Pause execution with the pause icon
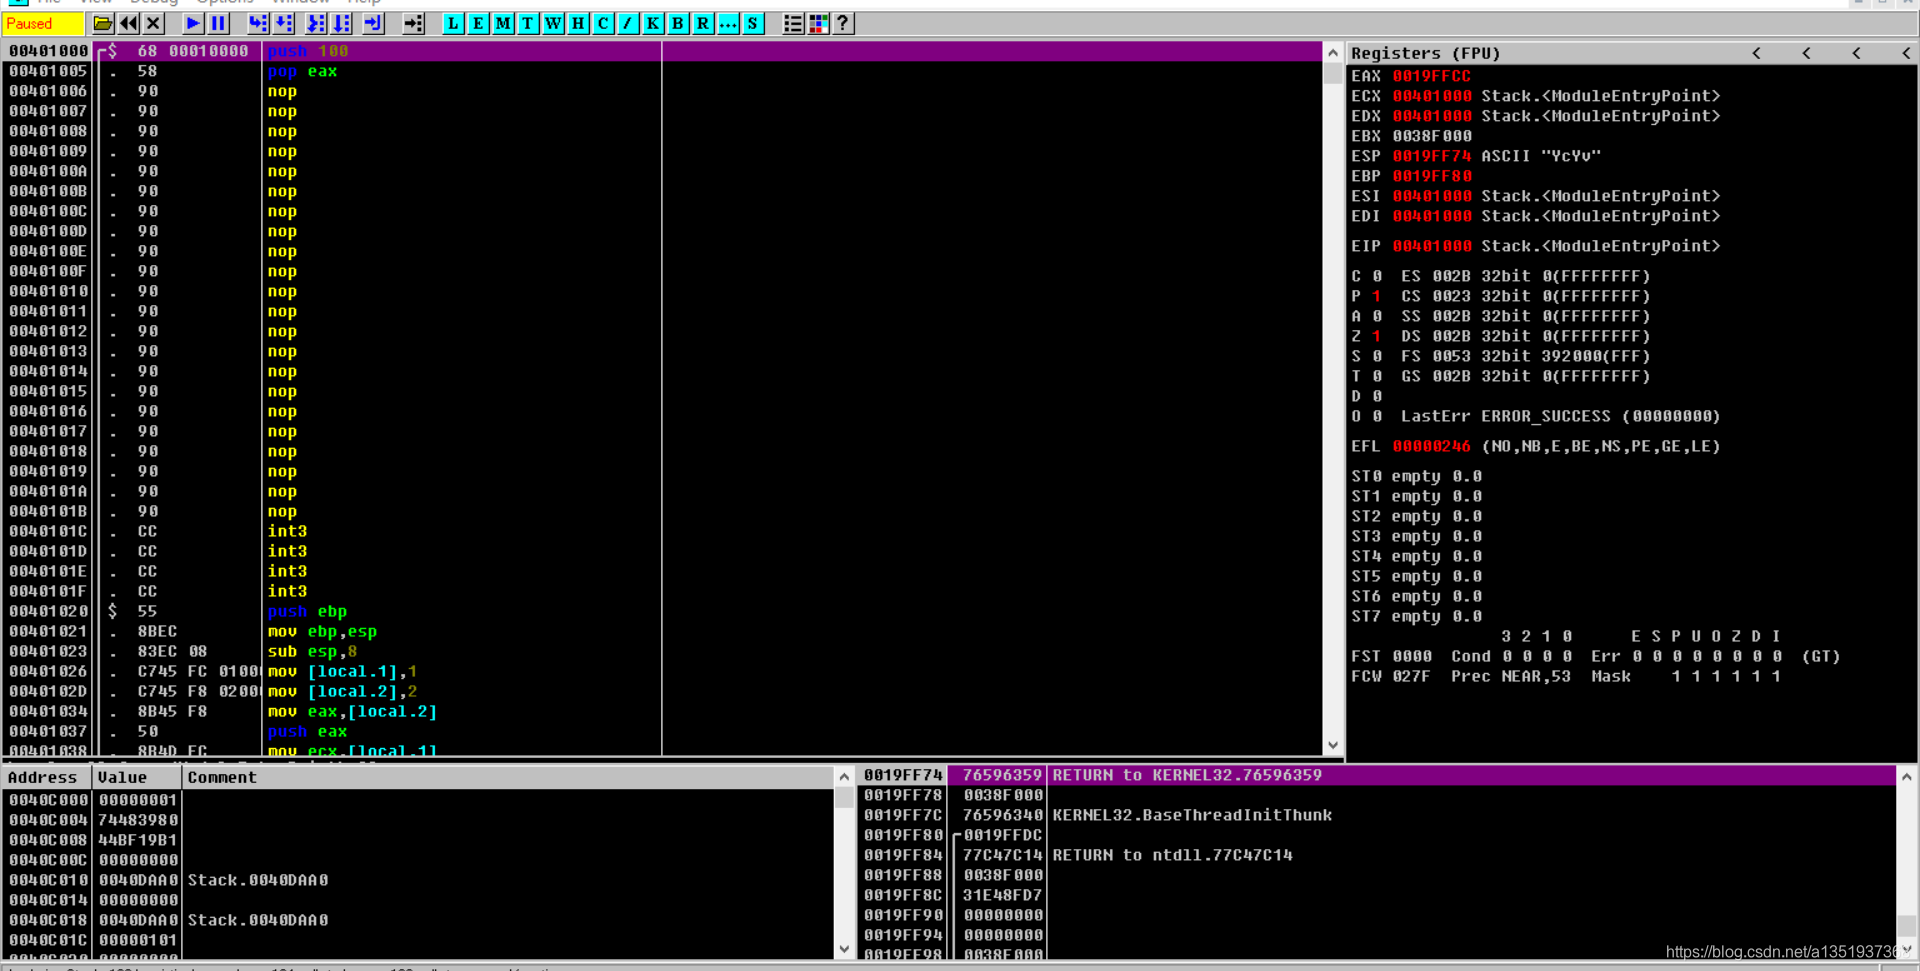 coord(218,23)
